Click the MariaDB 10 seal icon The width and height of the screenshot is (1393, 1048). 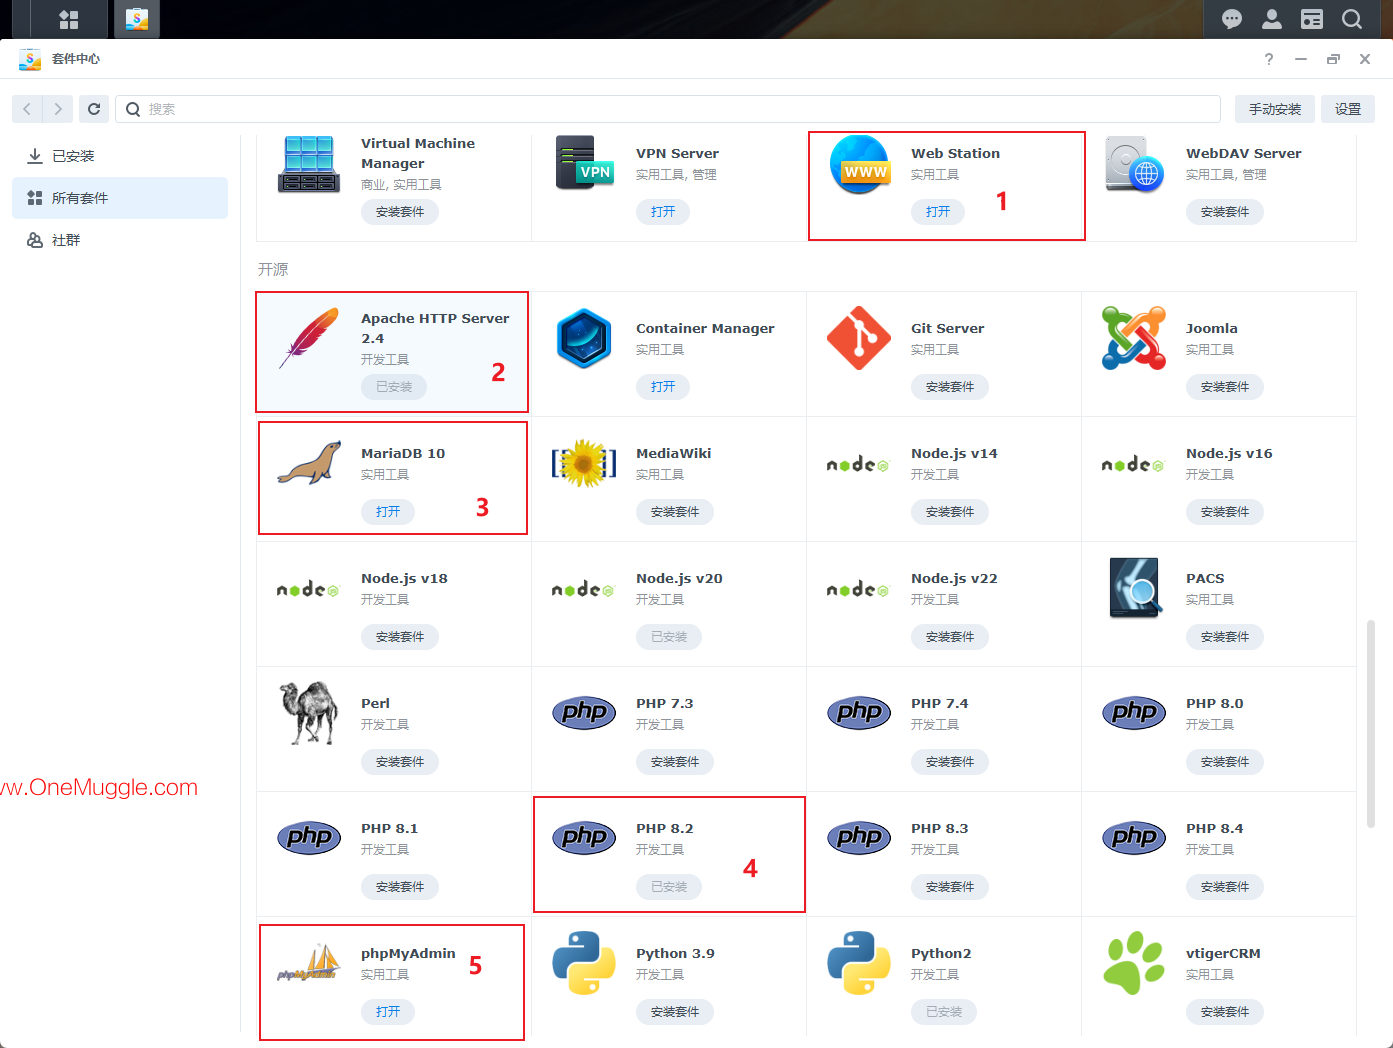coord(309,463)
